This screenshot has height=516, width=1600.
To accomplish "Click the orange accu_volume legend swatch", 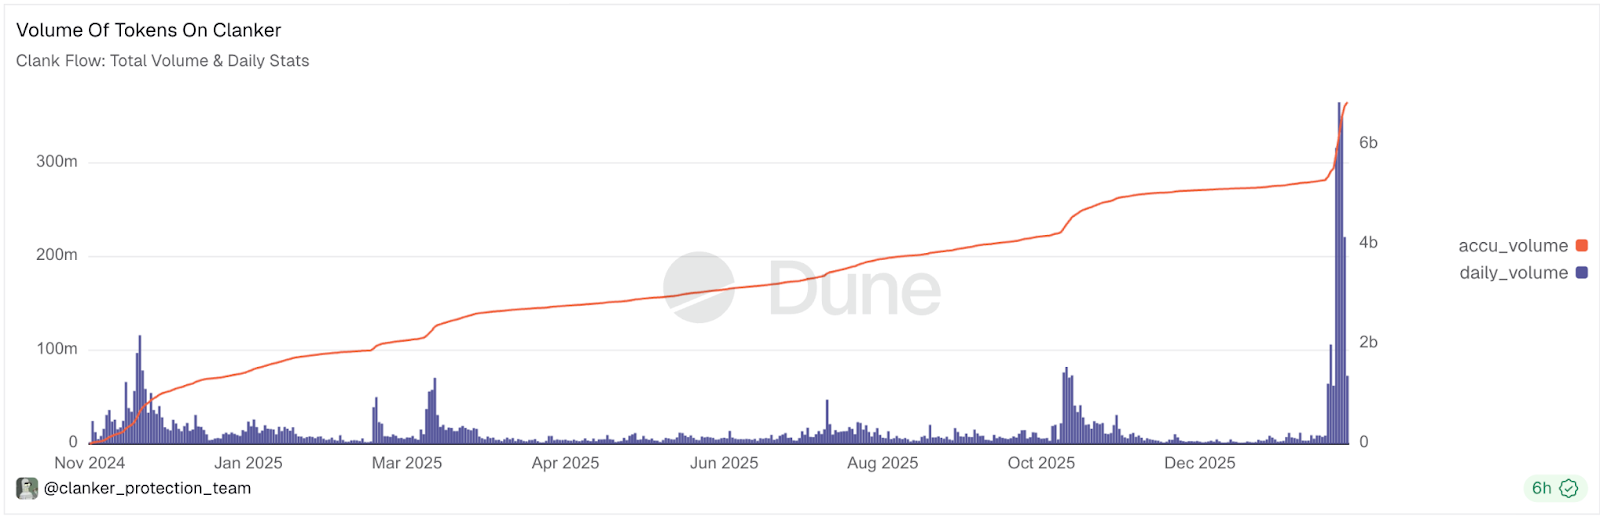I will (1582, 246).
